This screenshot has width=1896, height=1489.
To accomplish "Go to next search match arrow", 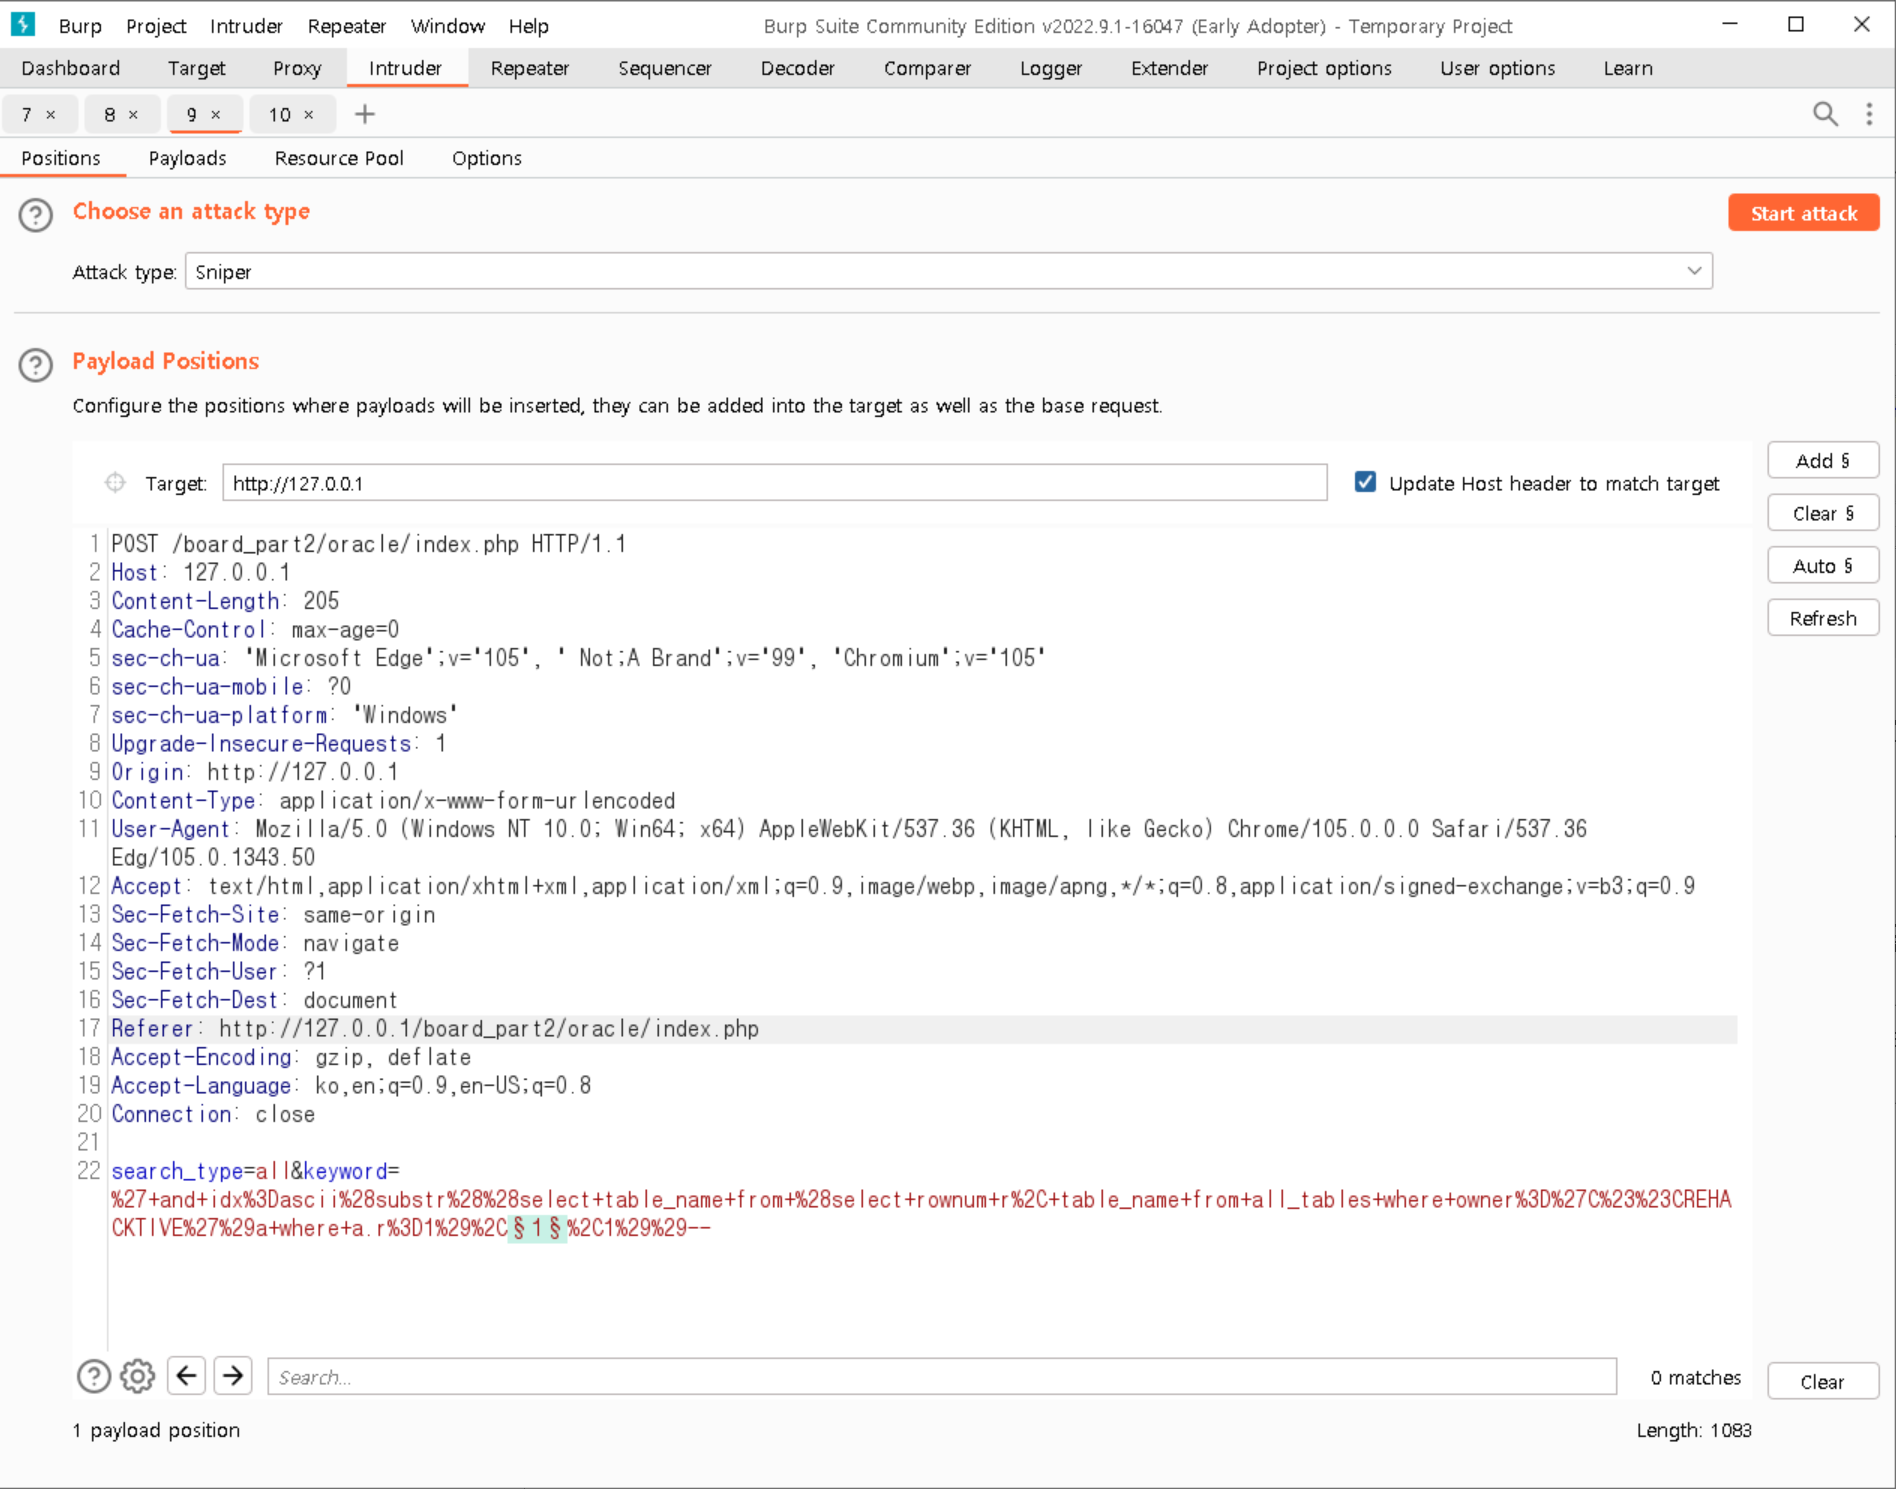I will (x=233, y=1376).
